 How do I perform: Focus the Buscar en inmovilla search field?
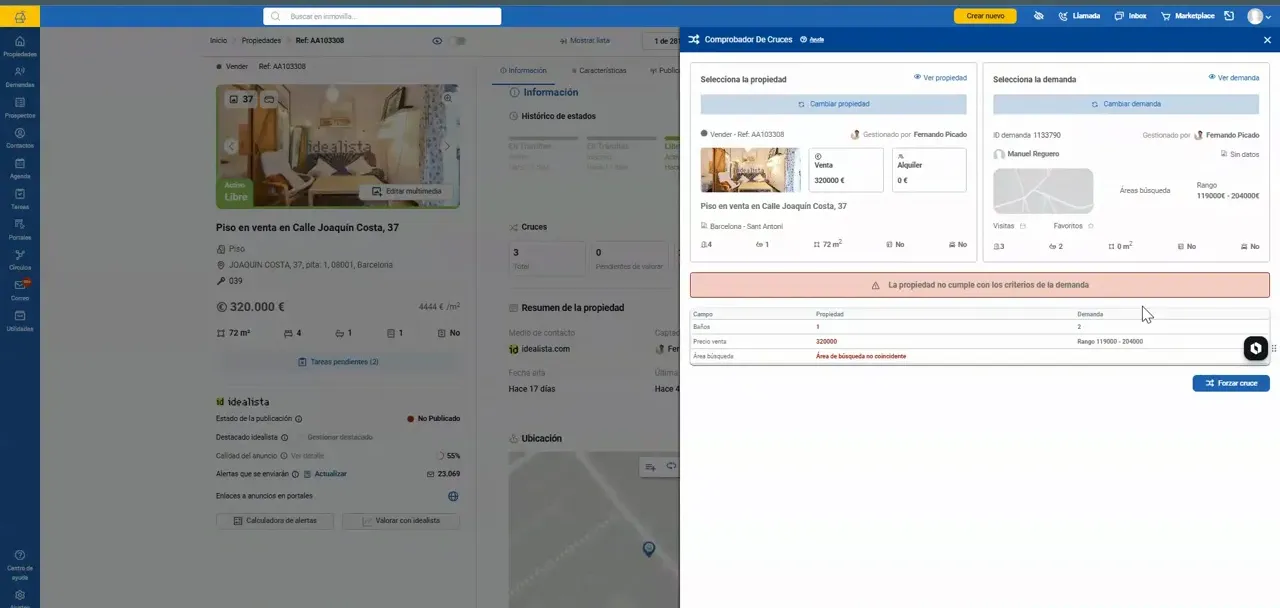tap(382, 17)
